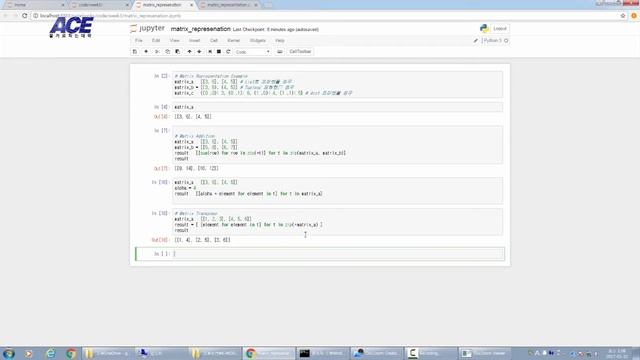Screen dimensions: 640x360
Task: Open the command palette keyboard icon
Action: pyautogui.click(x=280, y=52)
